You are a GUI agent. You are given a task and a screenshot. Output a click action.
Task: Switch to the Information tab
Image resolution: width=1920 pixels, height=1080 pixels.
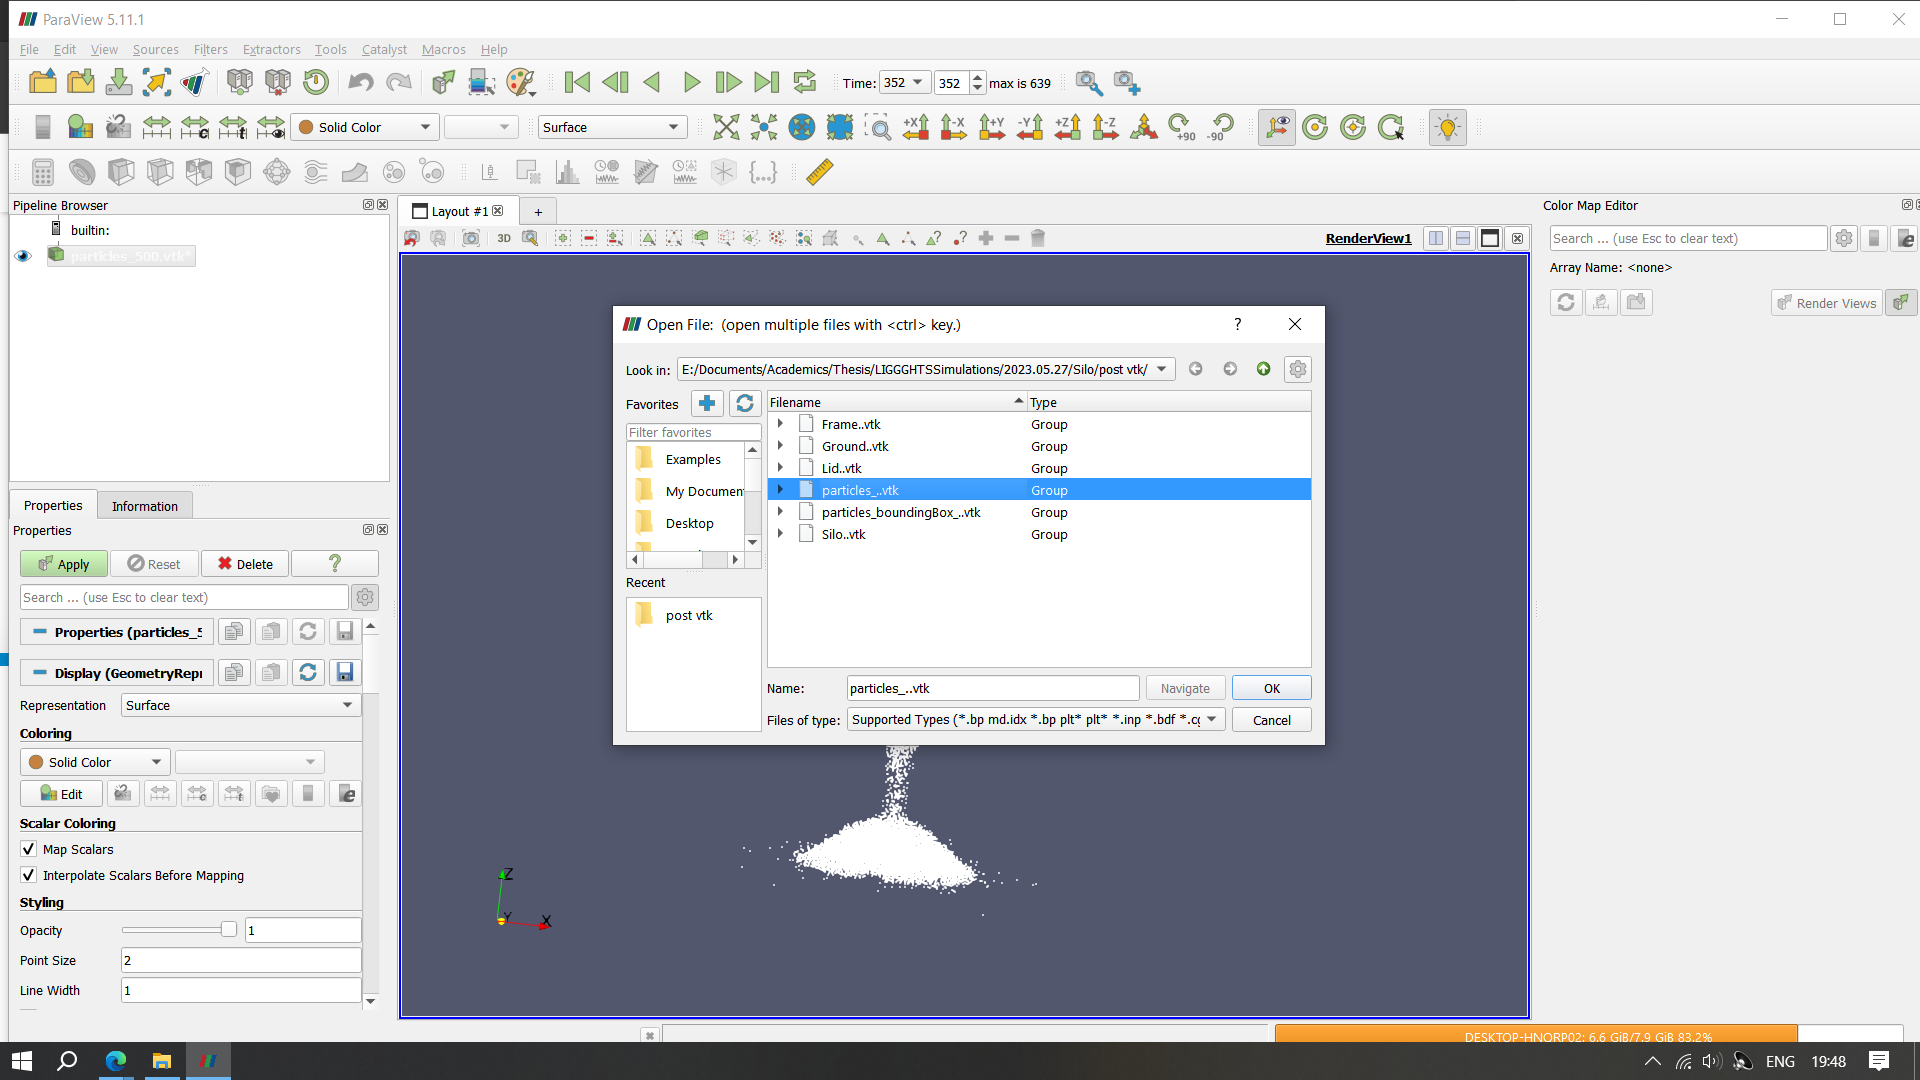[x=145, y=506]
